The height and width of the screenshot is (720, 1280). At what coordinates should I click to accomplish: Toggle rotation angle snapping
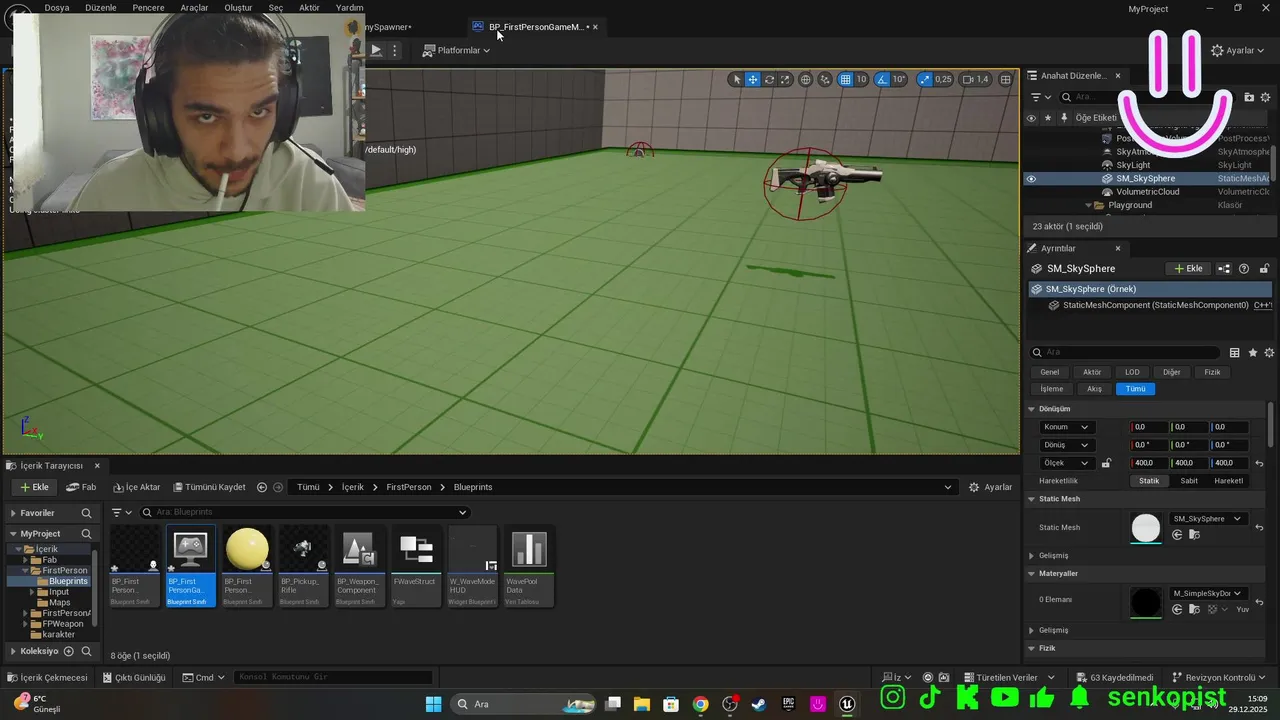pos(882,79)
